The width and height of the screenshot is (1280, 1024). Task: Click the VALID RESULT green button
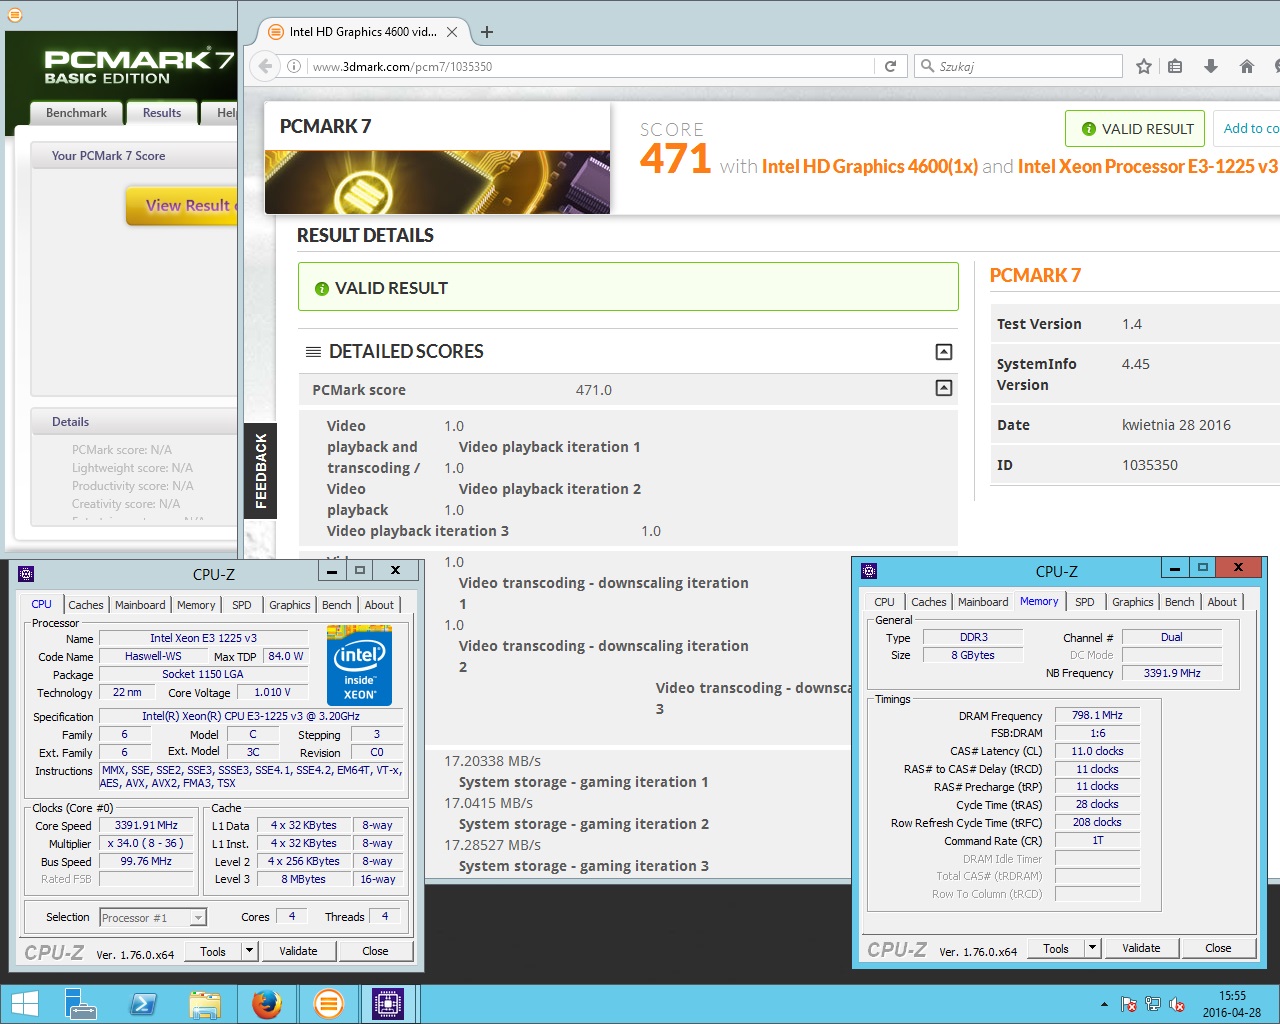[x=1135, y=128]
